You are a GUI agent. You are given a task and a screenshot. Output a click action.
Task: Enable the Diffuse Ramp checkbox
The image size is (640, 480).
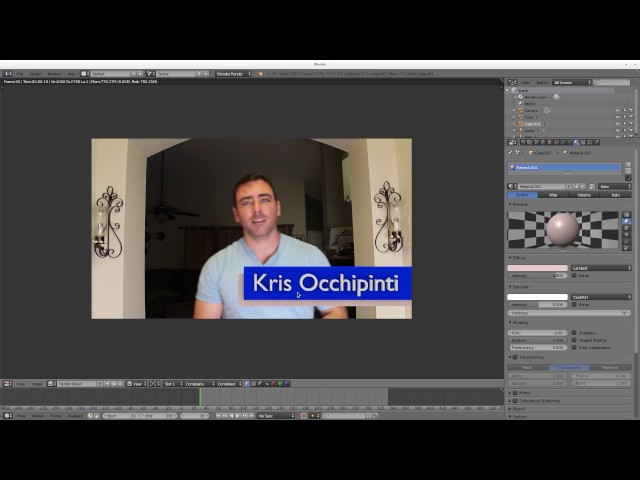coord(574,276)
